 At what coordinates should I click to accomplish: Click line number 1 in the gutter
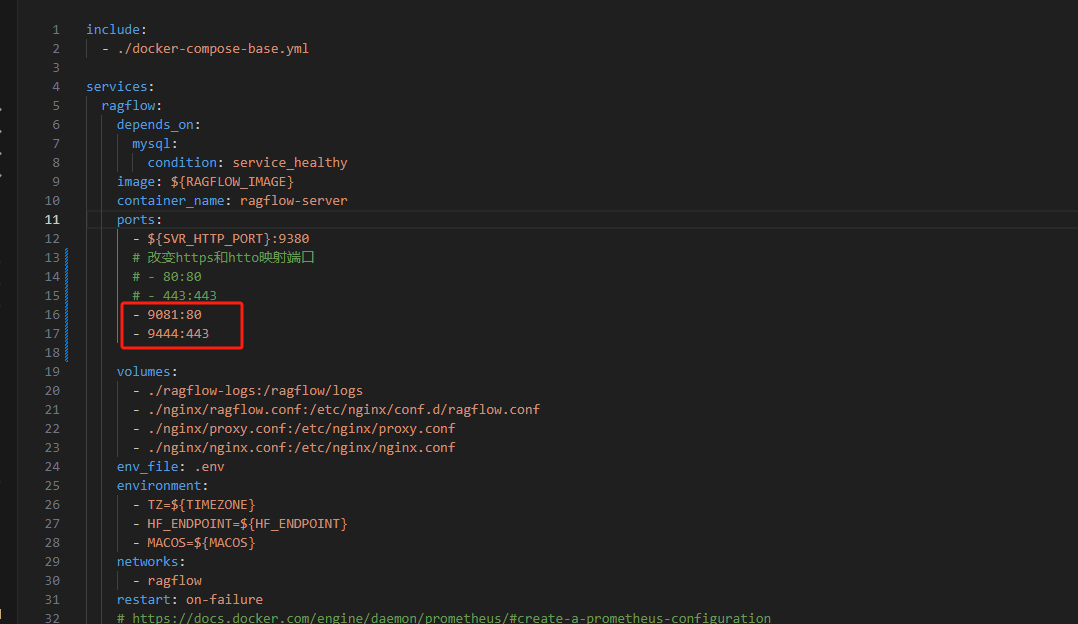56,29
